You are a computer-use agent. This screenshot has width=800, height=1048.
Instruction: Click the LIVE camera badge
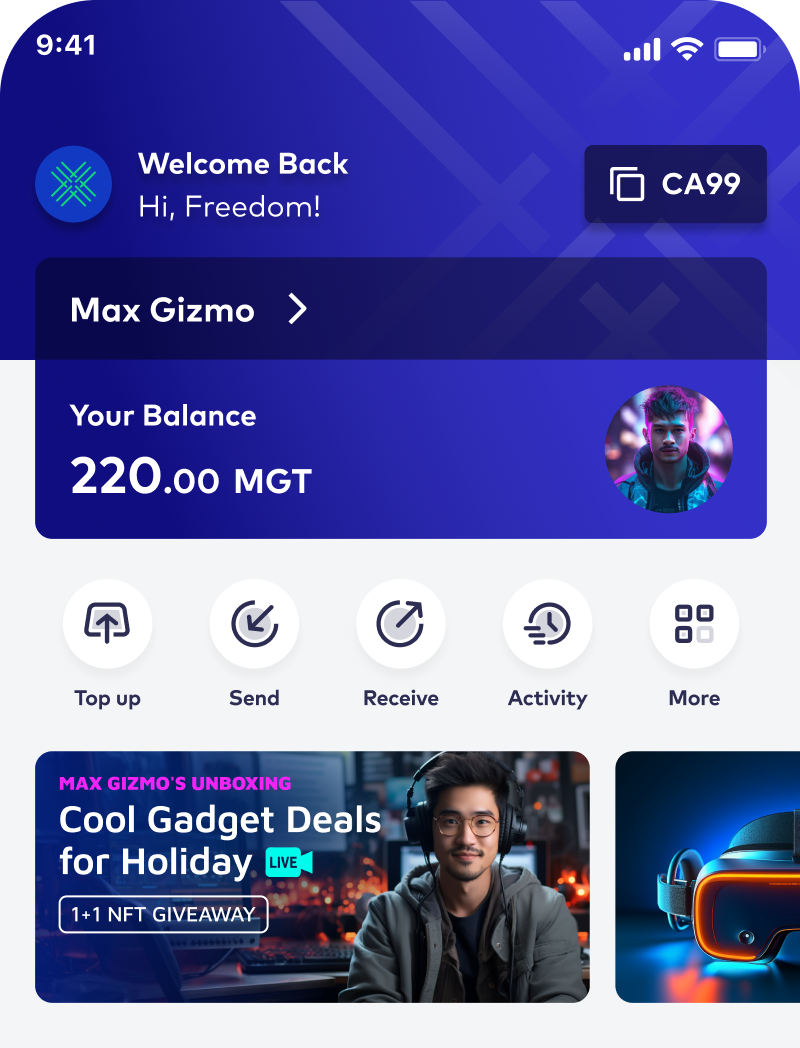[289, 862]
